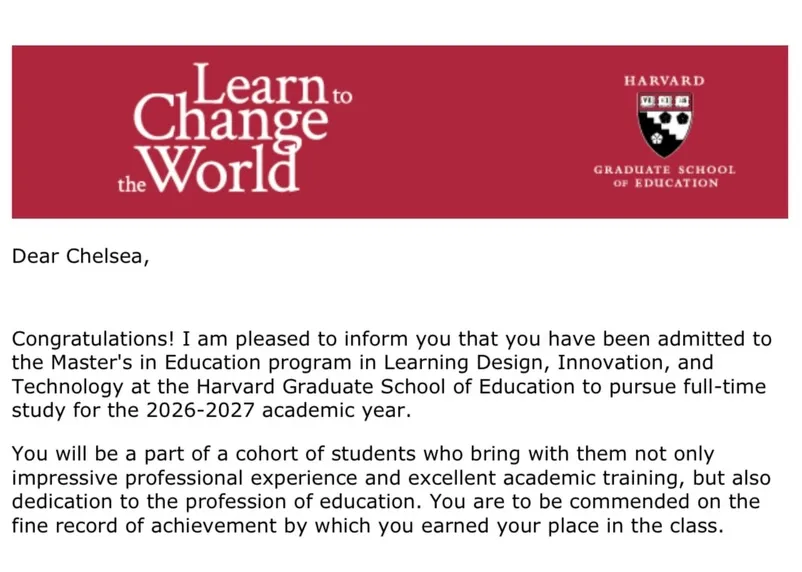Click the HARVARD wordmark above the shield
Image resolution: width=802 pixels, height=572 pixels.
(664, 81)
